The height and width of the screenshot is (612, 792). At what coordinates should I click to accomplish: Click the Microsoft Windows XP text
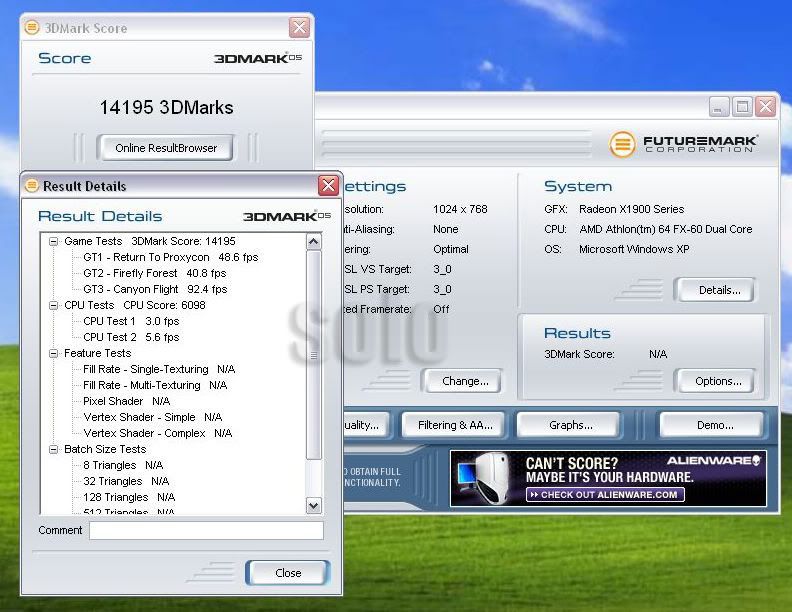[634, 249]
